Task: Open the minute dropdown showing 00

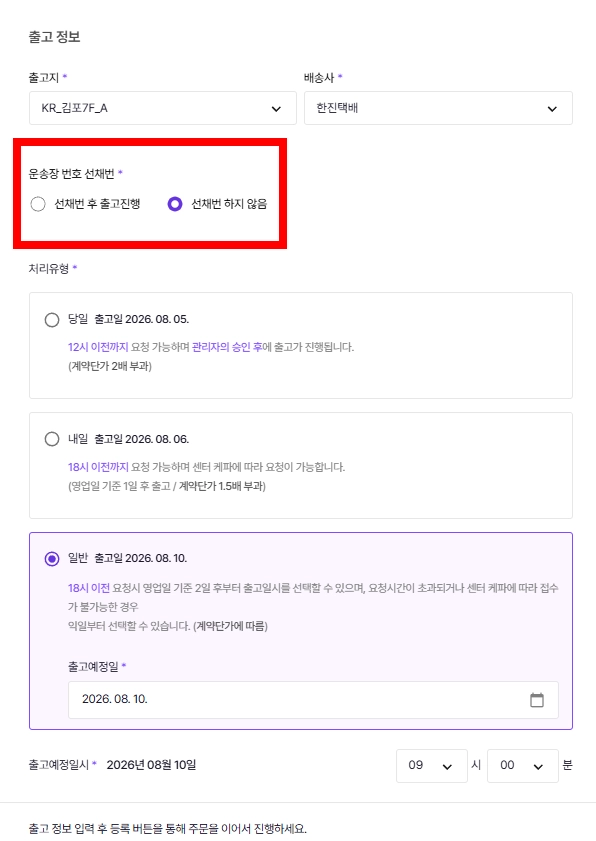Action: [x=523, y=766]
